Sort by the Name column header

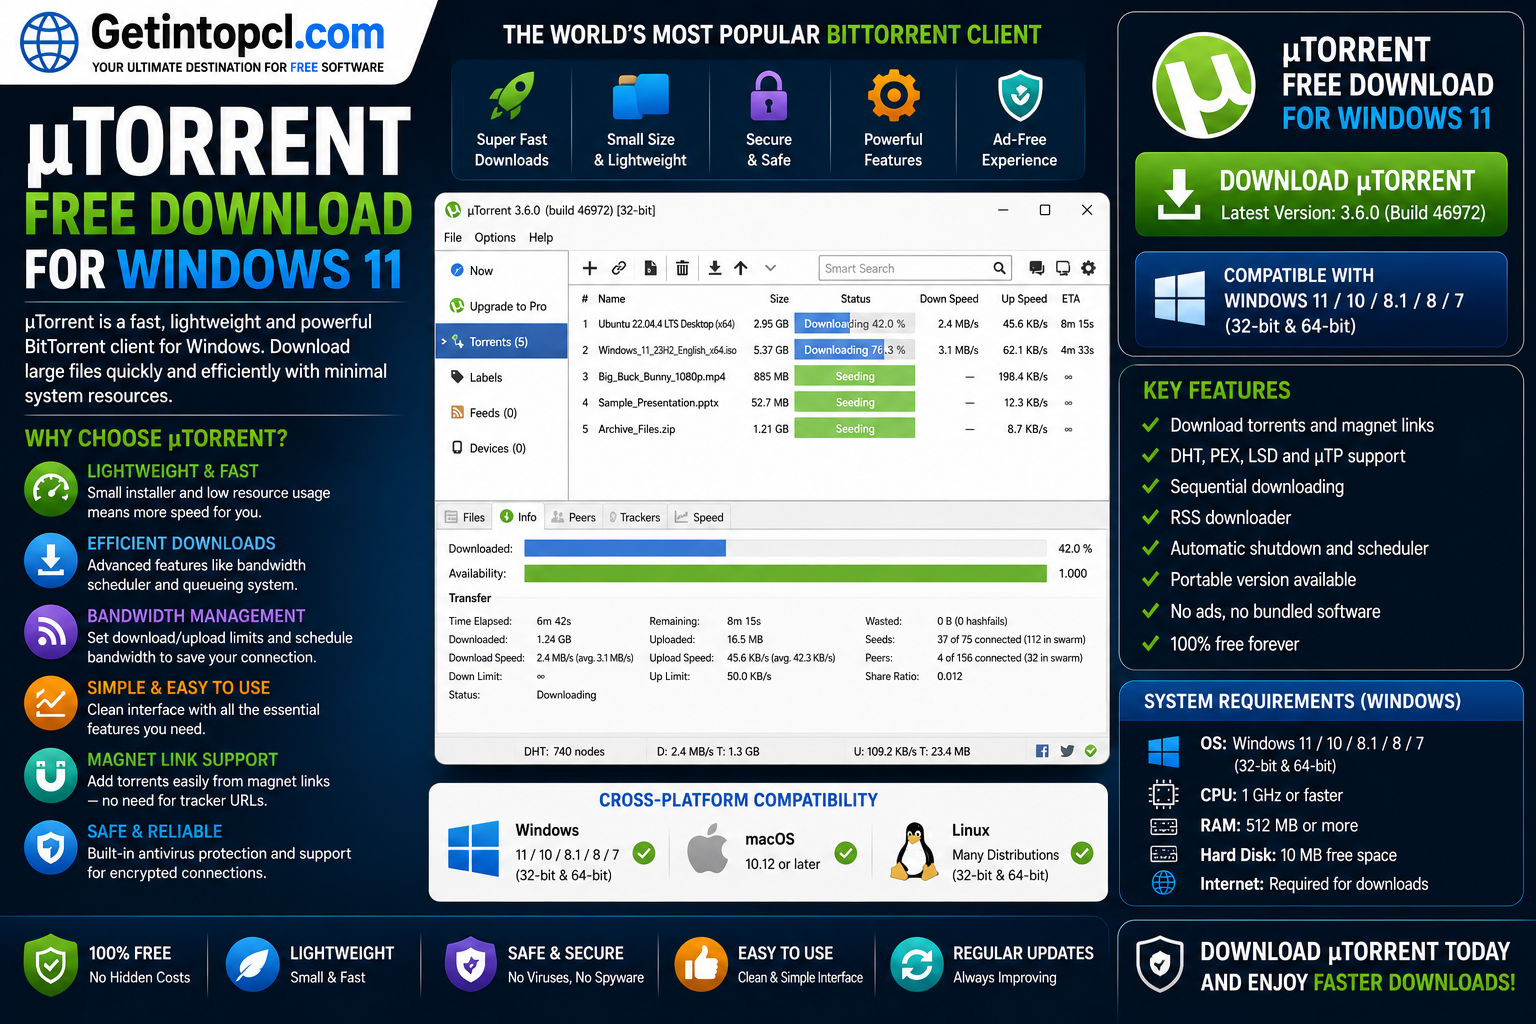click(x=612, y=299)
